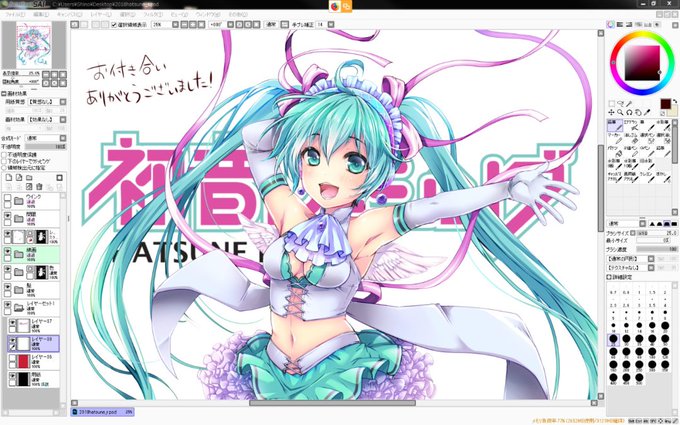
Task: Choose the eraser tool
Action: 631,138
